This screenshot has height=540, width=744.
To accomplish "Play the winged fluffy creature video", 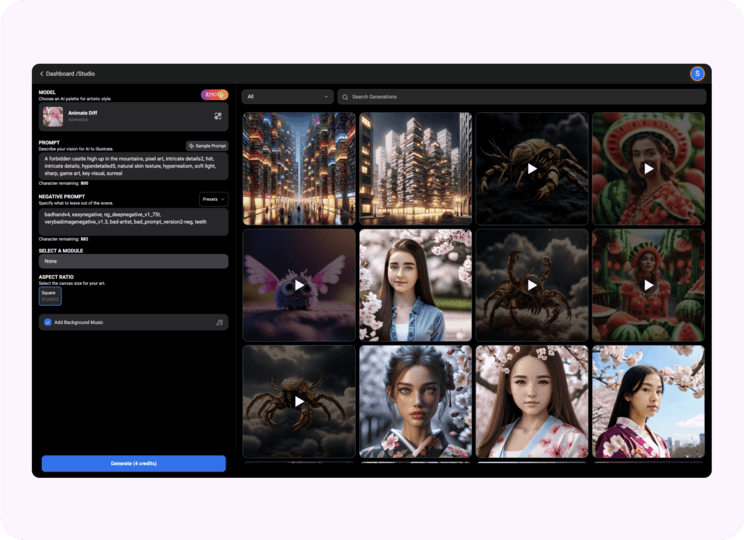I will 299,285.
